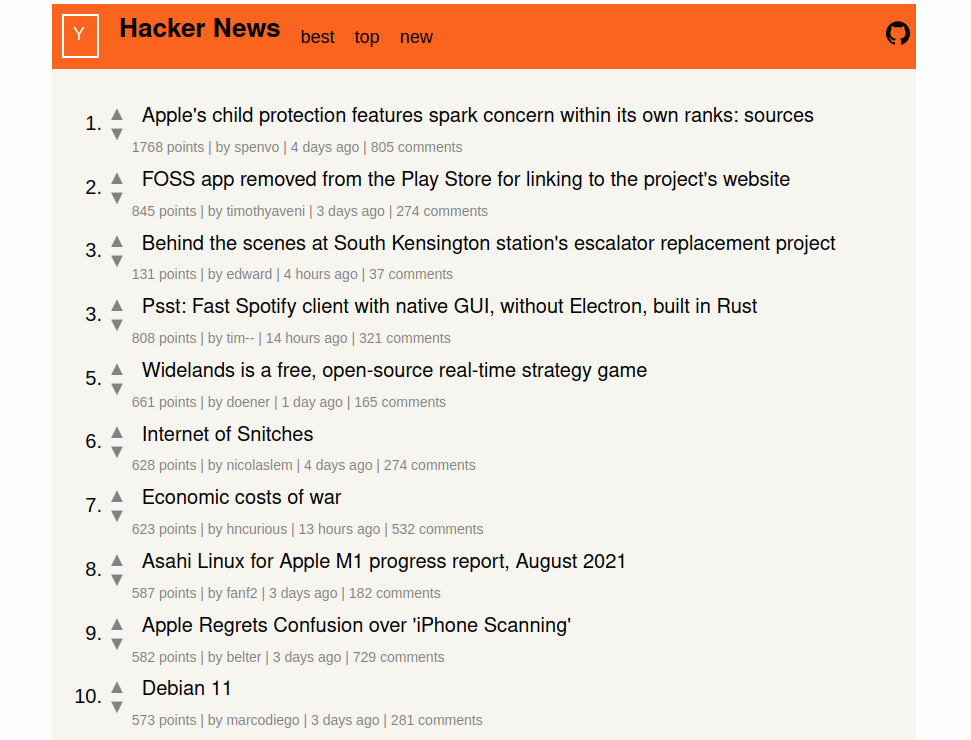Upvote the Economic costs of war story

point(117,497)
